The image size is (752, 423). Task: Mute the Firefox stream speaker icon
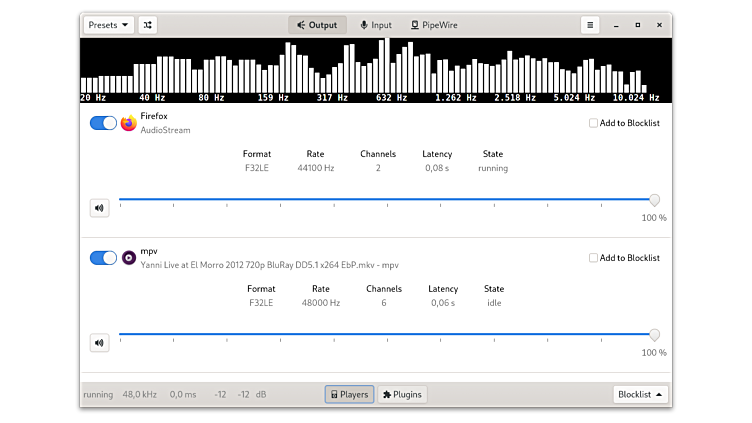pos(99,208)
